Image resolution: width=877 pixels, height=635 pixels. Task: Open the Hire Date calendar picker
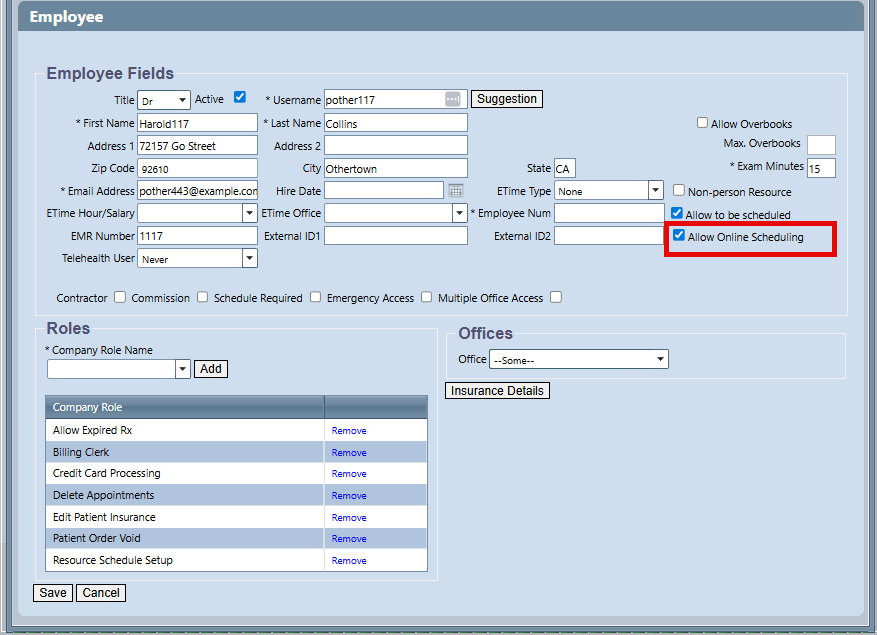click(x=456, y=190)
